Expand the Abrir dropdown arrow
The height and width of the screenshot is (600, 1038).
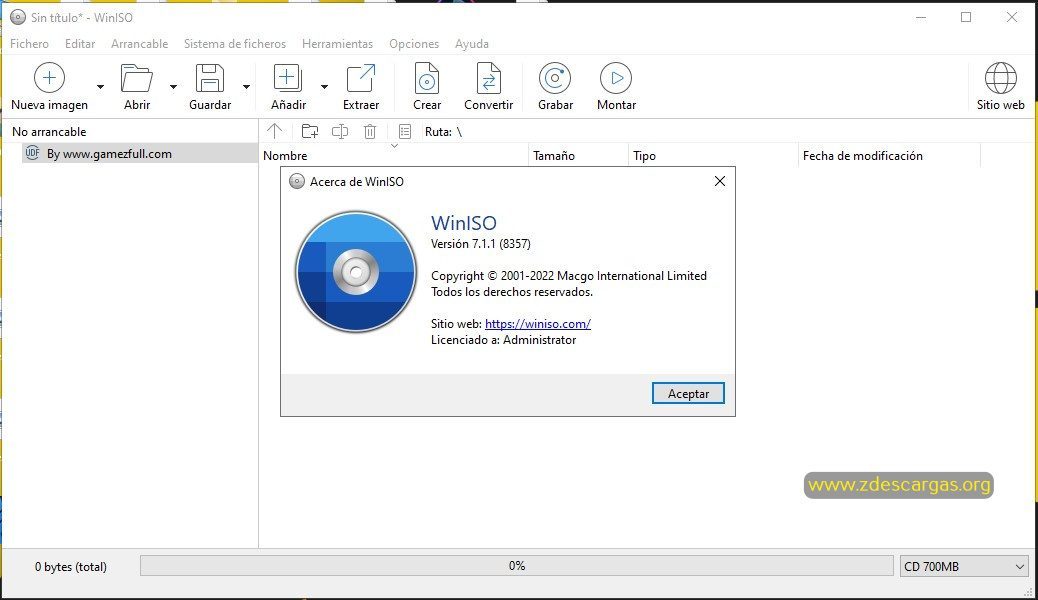coord(173,87)
